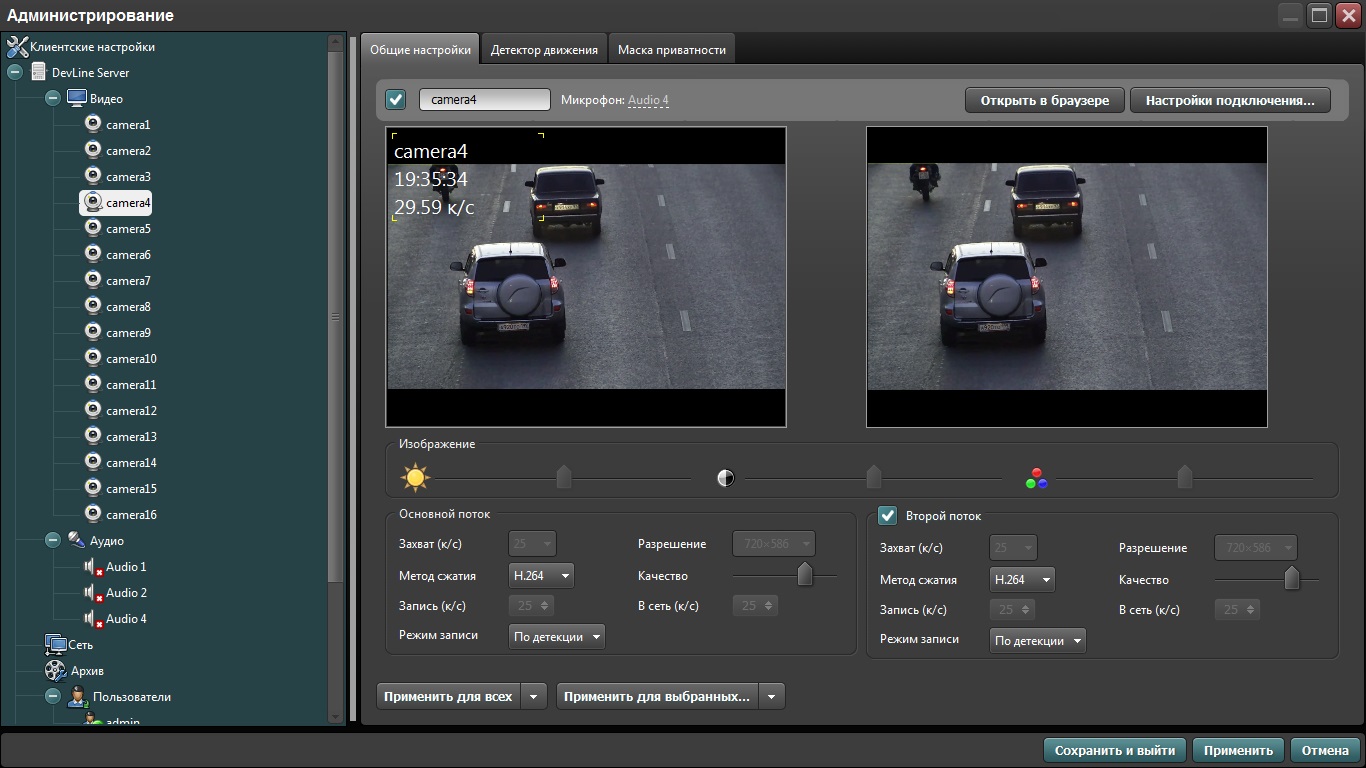This screenshot has width=1366, height=768.
Task: Click the camera4 name input field
Action: click(484, 100)
